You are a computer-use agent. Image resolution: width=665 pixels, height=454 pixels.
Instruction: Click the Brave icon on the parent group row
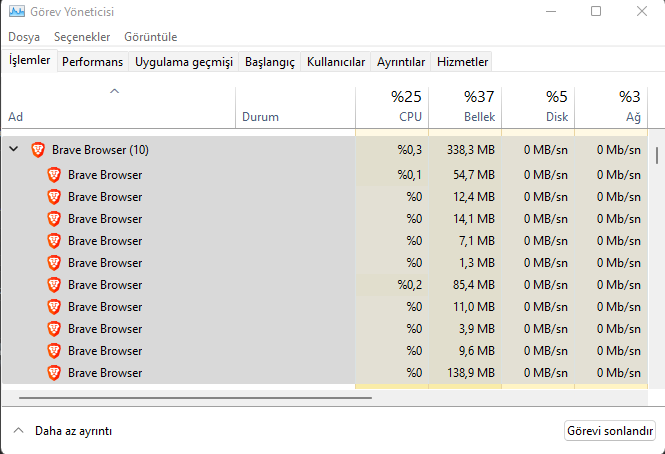coord(38,150)
